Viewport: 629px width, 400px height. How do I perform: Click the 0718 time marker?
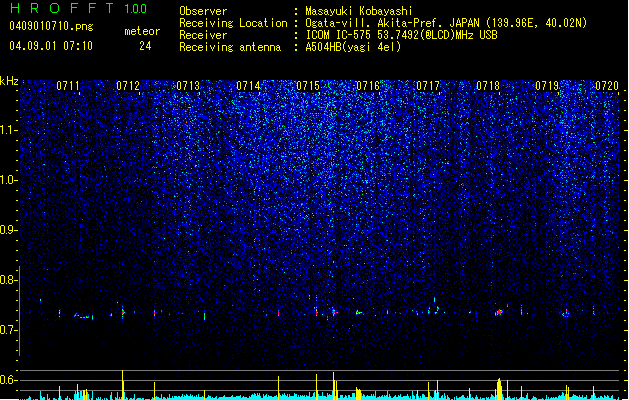point(488,86)
